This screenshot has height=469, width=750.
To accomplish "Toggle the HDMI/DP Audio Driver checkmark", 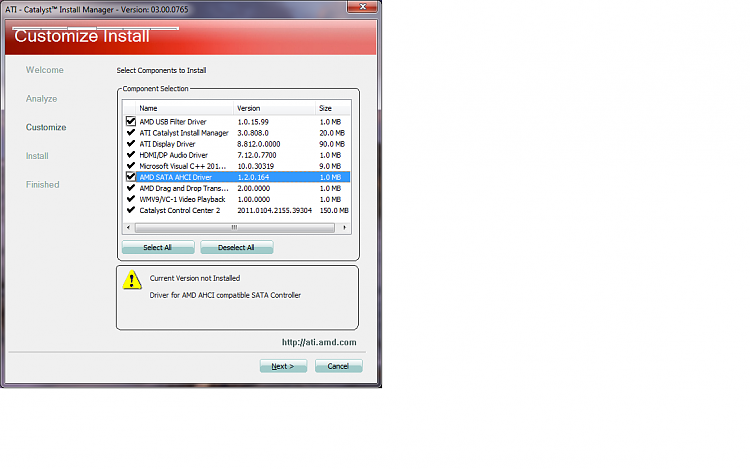I will pyautogui.click(x=131, y=154).
